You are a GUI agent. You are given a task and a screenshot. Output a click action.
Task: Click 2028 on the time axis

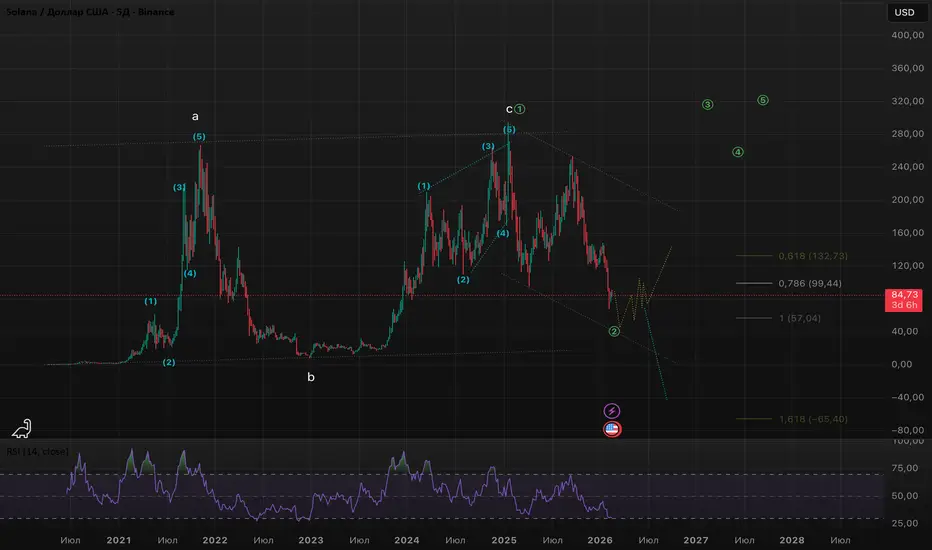pyautogui.click(x=792, y=540)
